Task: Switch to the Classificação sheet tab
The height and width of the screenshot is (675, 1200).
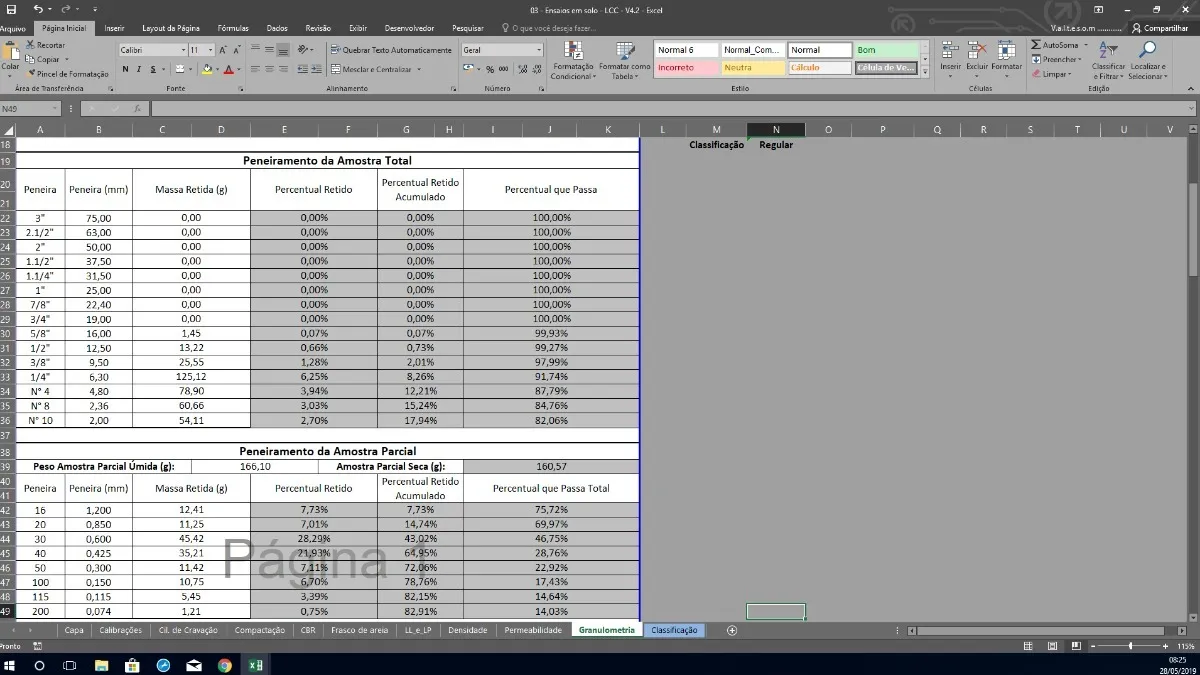Action: pos(673,630)
